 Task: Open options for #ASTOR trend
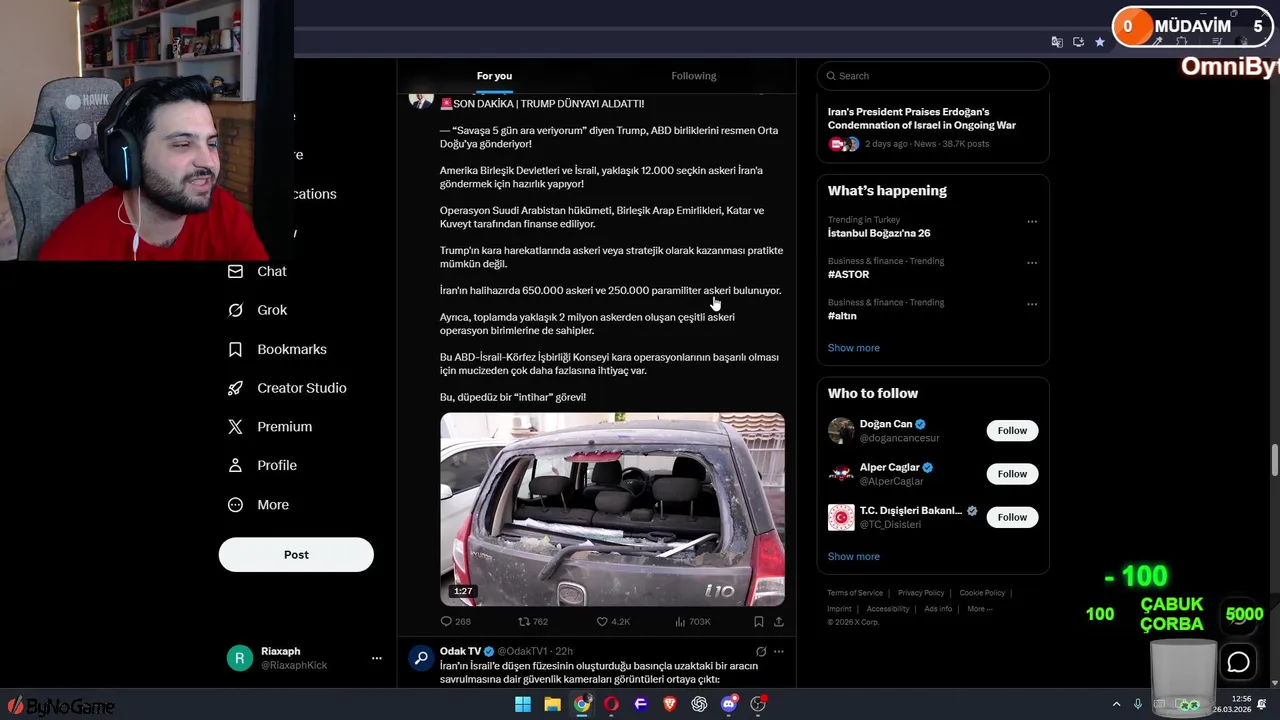(1032, 262)
